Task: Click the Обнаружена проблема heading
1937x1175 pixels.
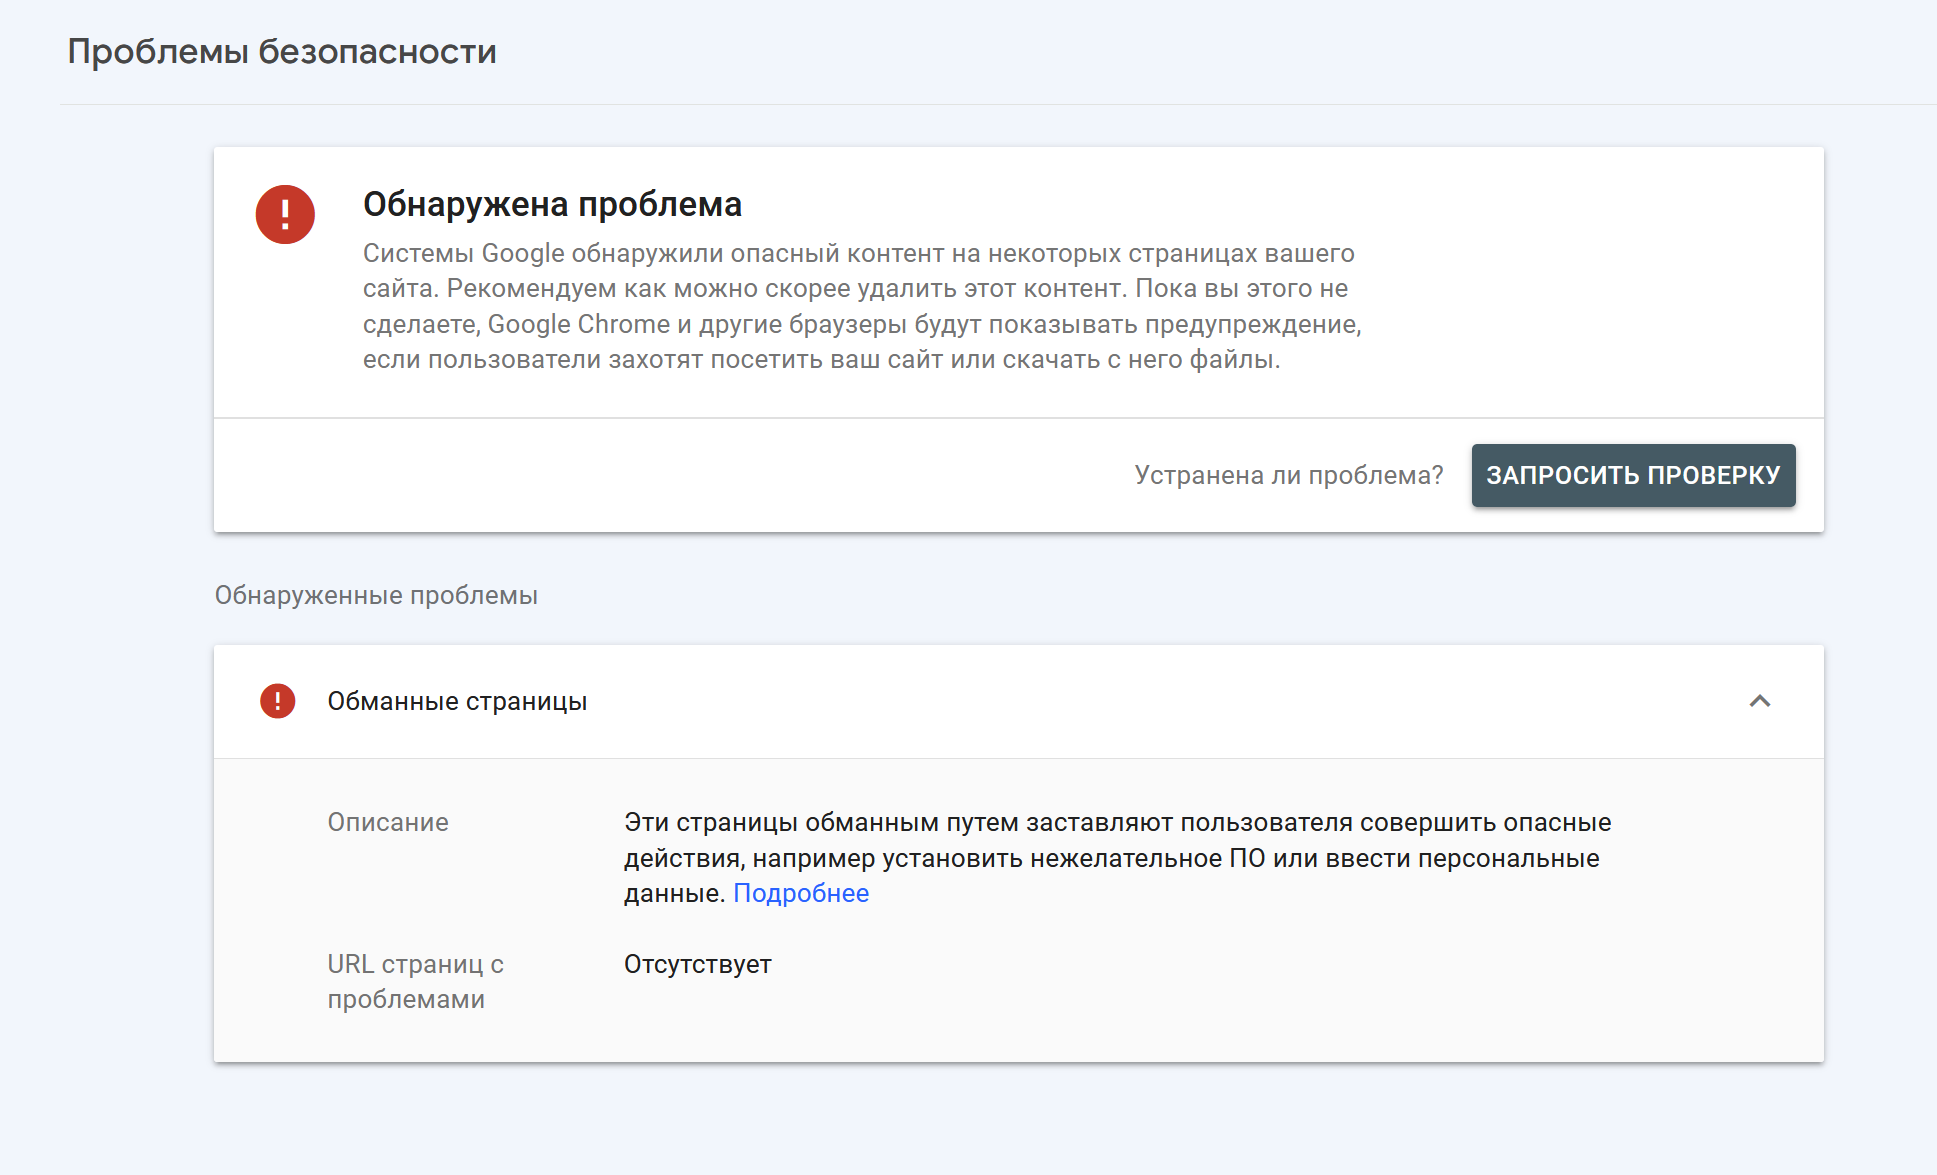Action: click(552, 204)
